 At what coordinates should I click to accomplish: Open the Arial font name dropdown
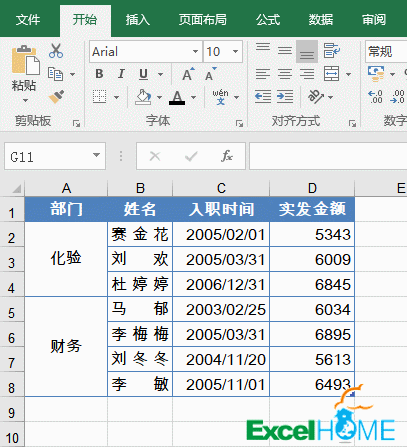tap(195, 51)
